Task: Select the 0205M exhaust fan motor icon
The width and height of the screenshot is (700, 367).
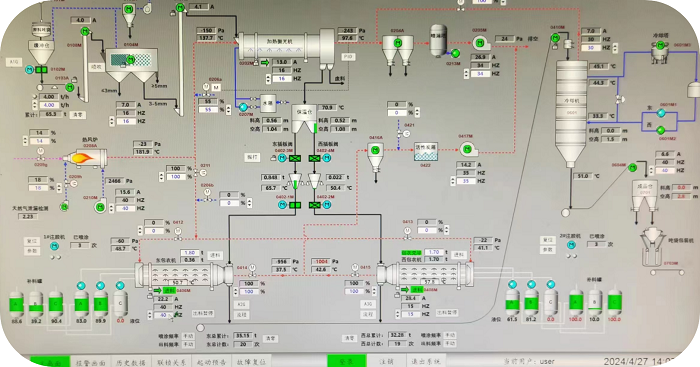Action: click(480, 43)
